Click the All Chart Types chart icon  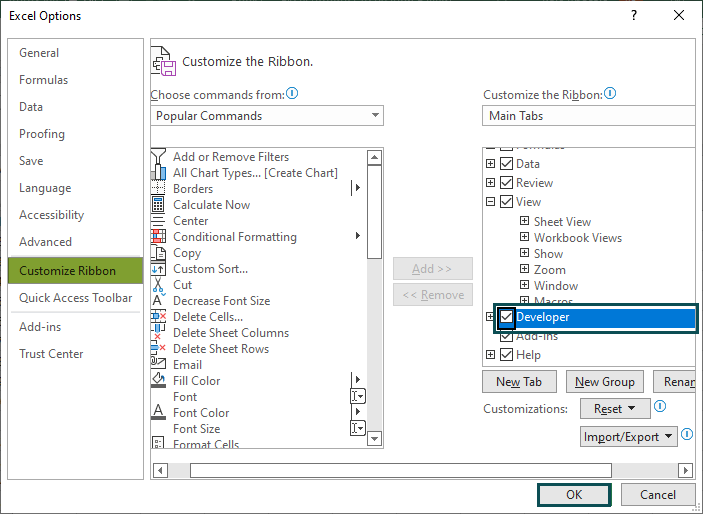pos(158,173)
